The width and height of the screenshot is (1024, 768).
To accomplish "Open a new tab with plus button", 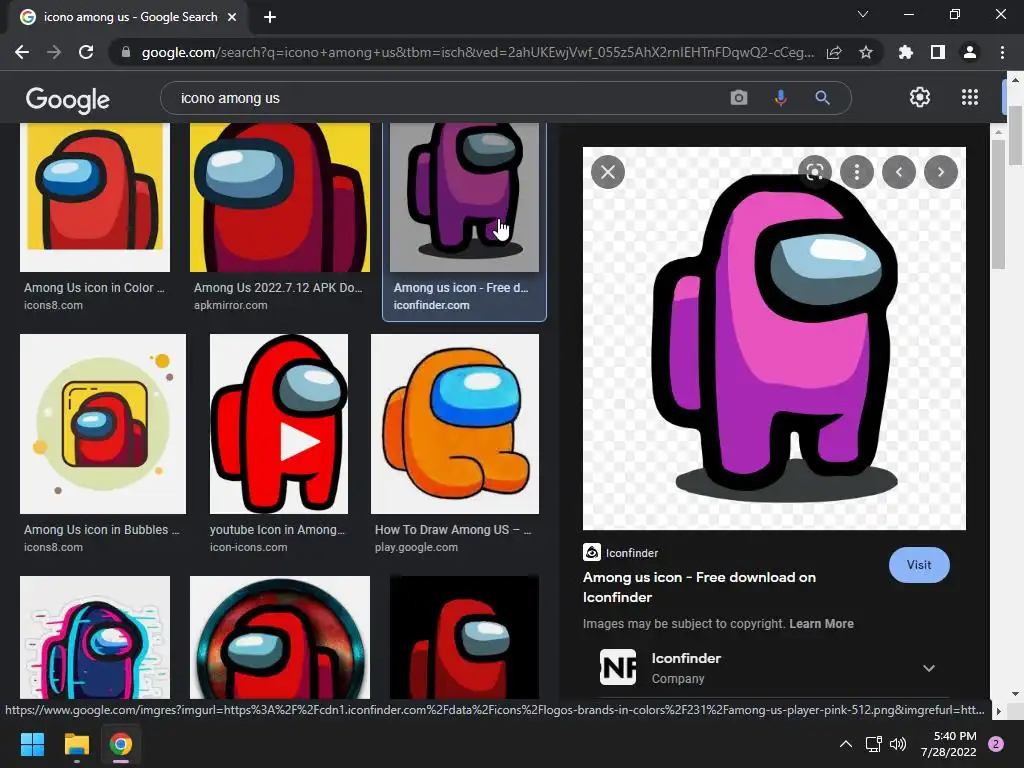I will tap(270, 17).
